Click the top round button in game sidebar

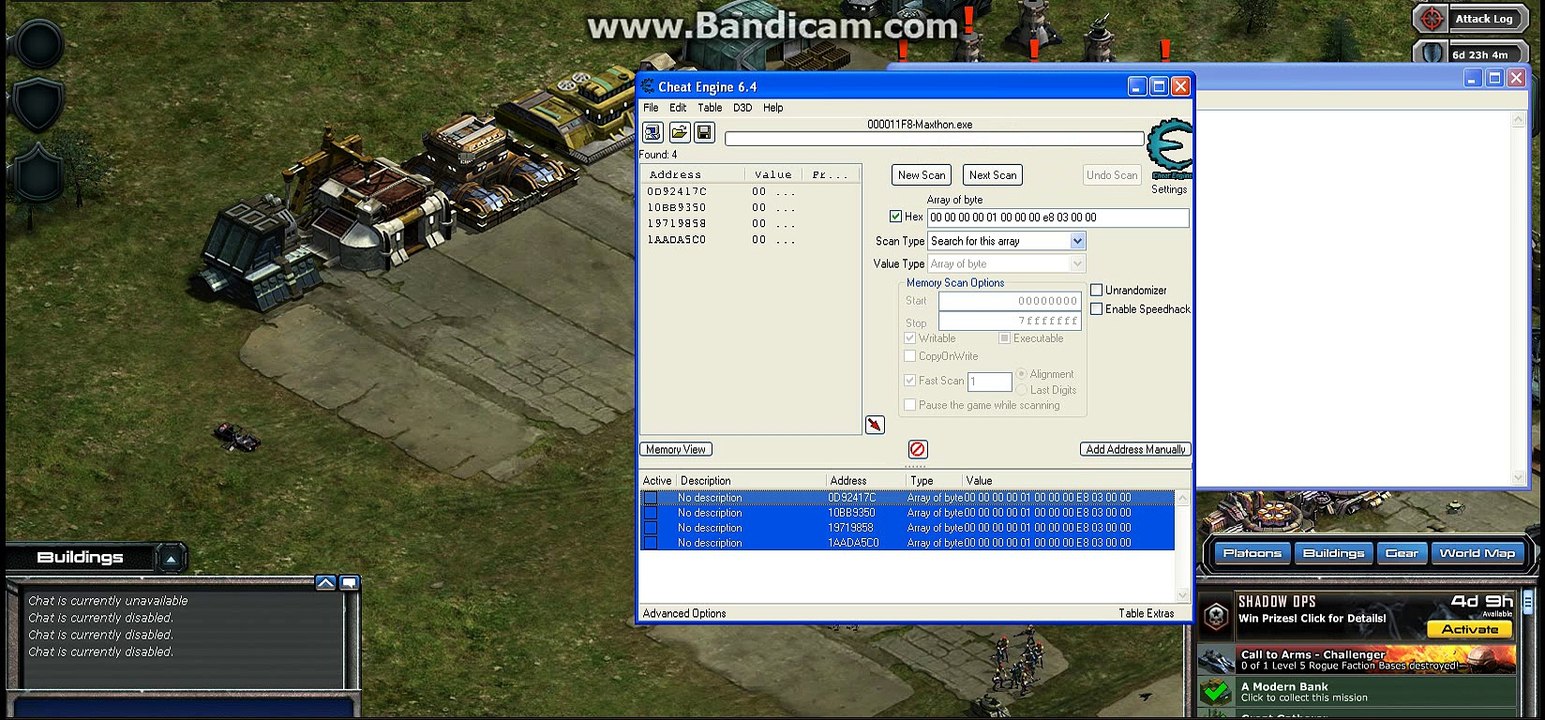click(37, 43)
